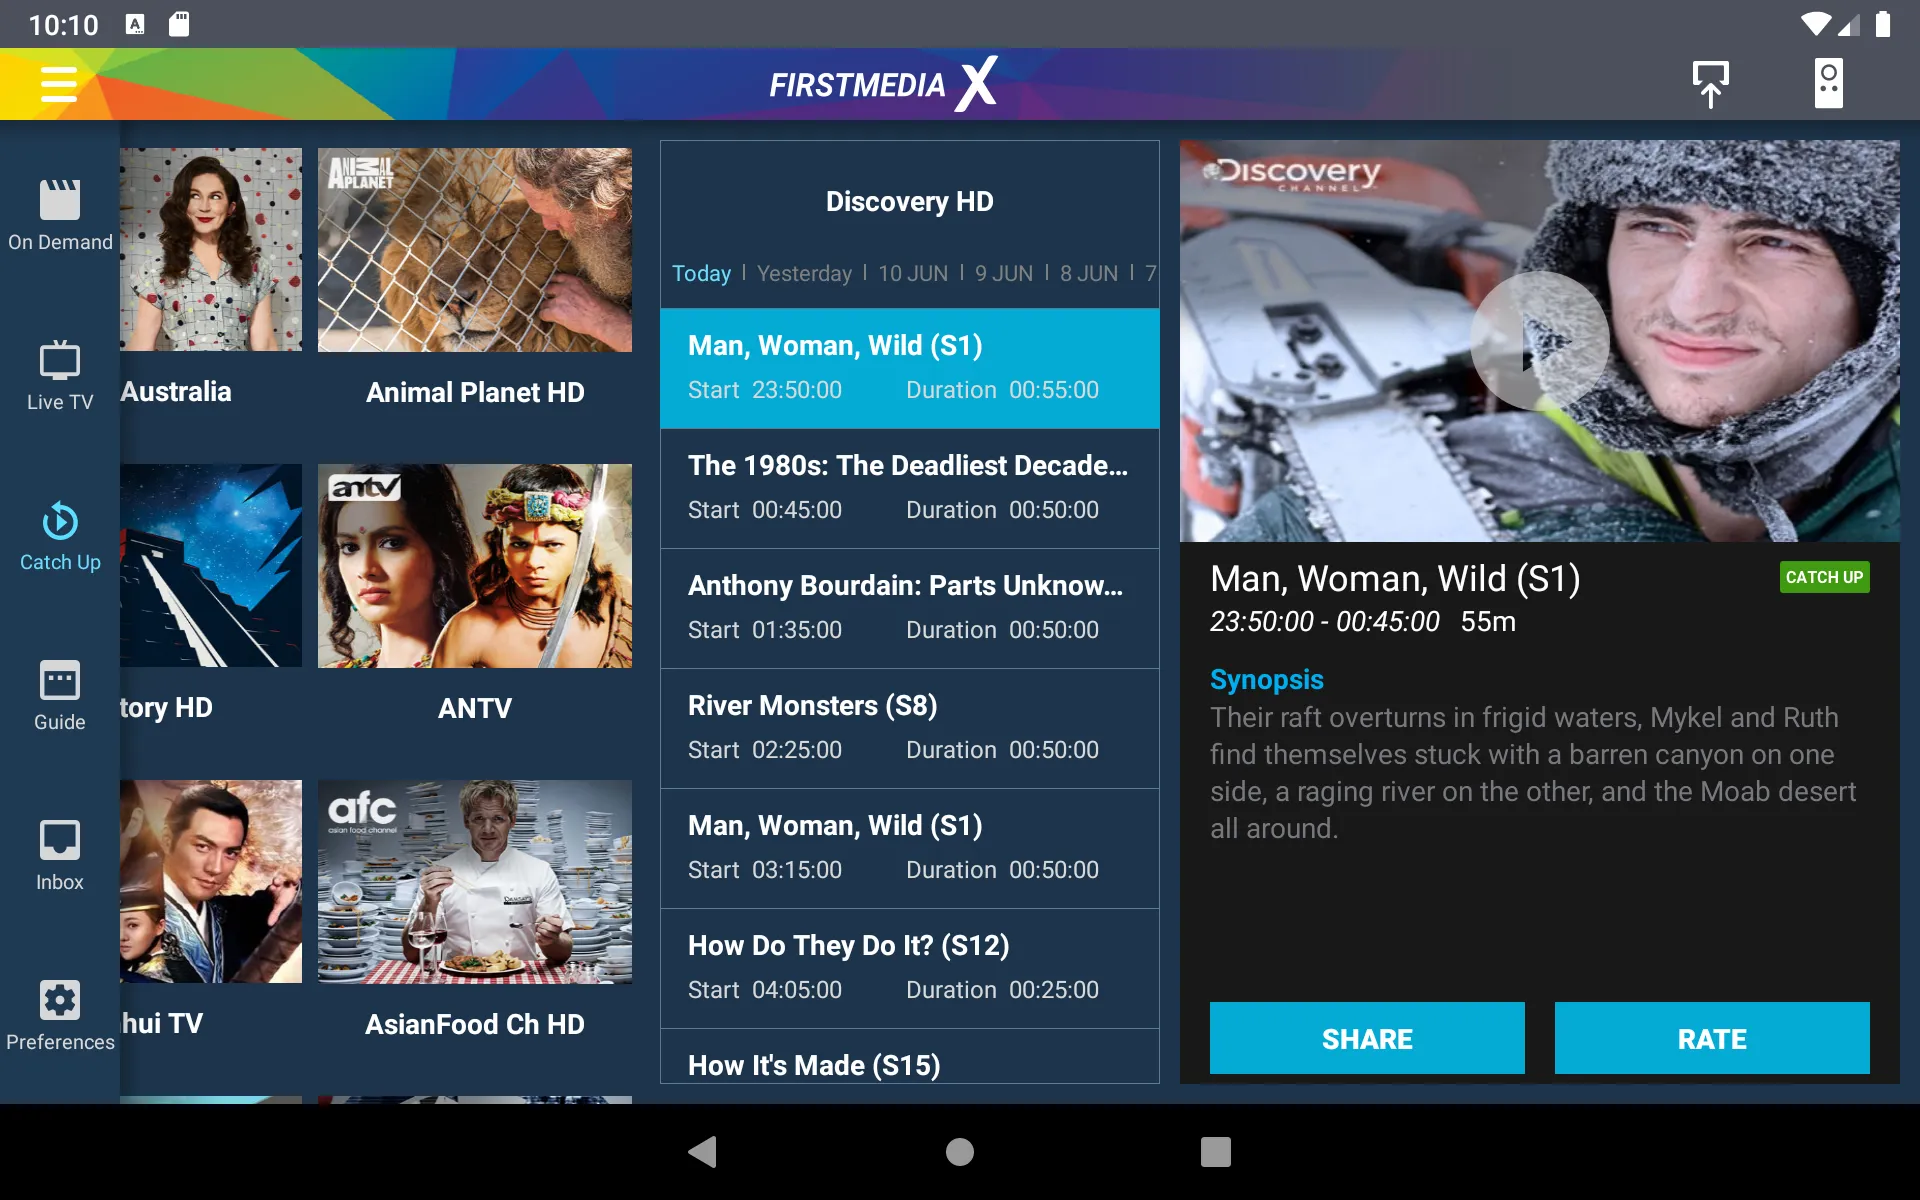Open the Inbox
This screenshot has height=1200, width=1920.
59,853
